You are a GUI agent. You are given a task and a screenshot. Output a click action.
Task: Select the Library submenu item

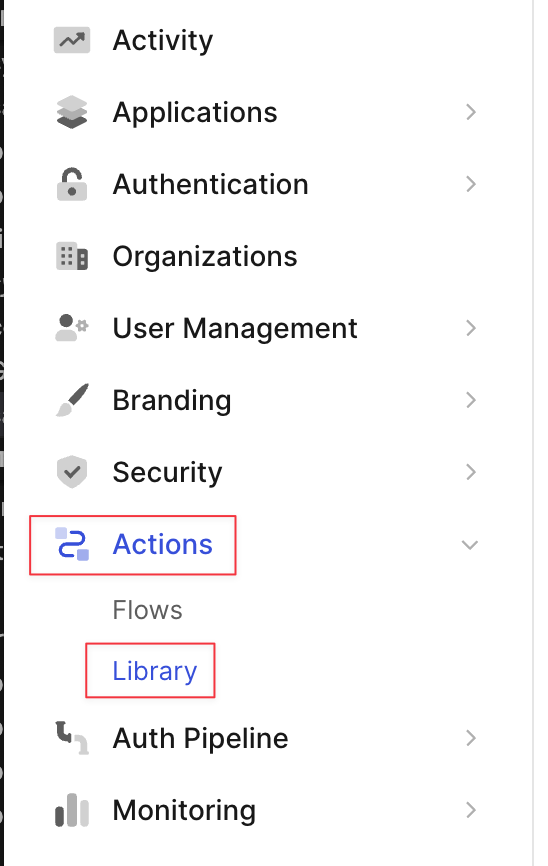click(x=155, y=671)
